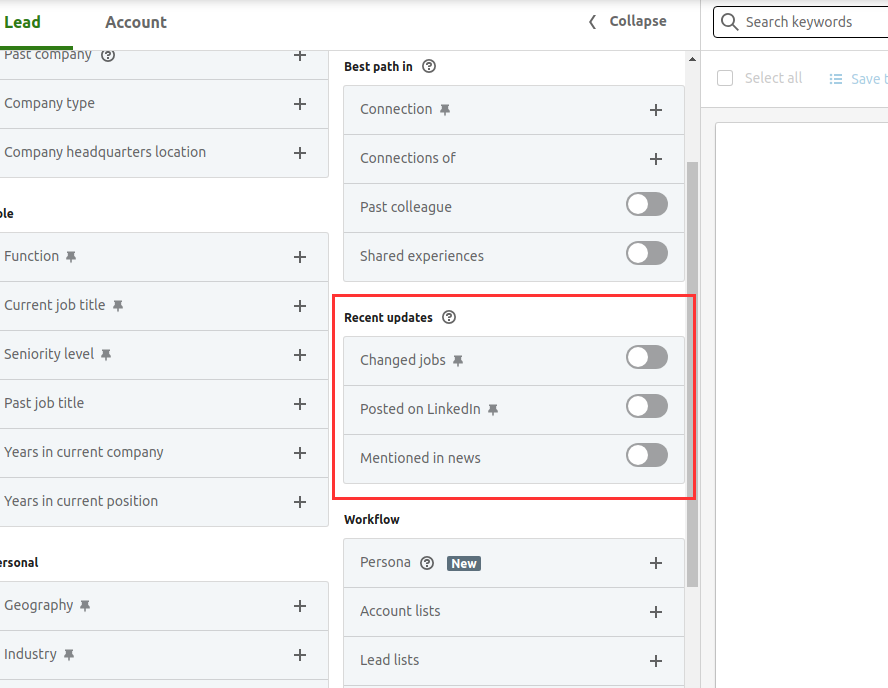Select the Lead tab
The width and height of the screenshot is (888, 688).
[x=22, y=22]
